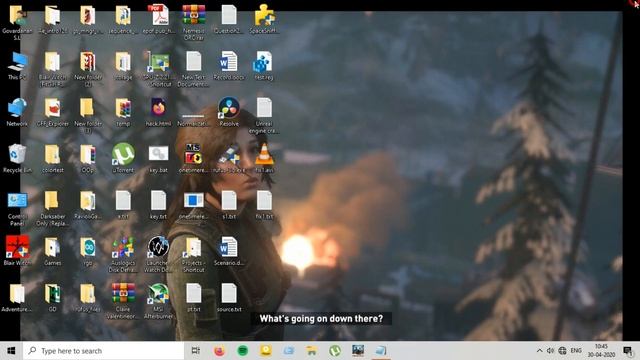640x360 pixels.
Task: Open the key.bat batch file
Action: tap(158, 158)
